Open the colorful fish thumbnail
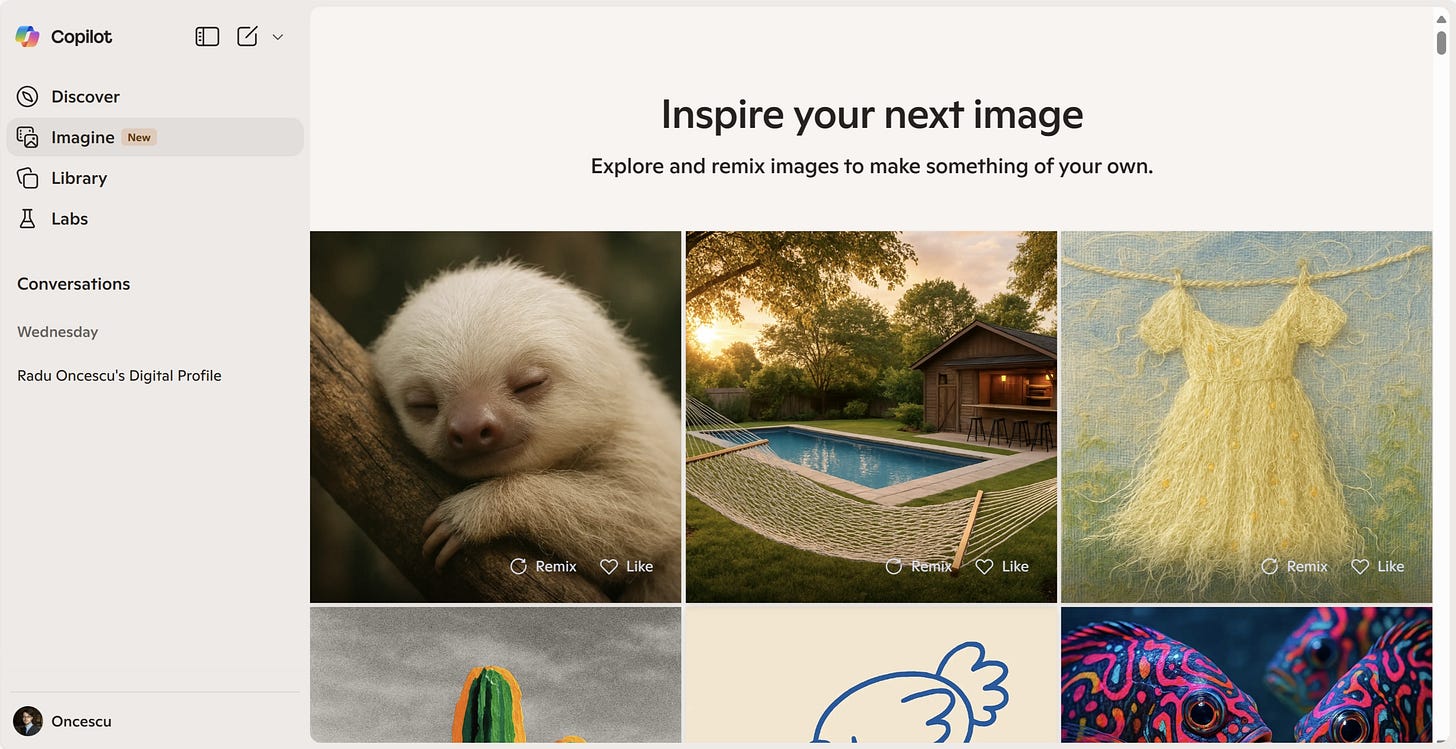 pyautogui.click(x=1246, y=675)
